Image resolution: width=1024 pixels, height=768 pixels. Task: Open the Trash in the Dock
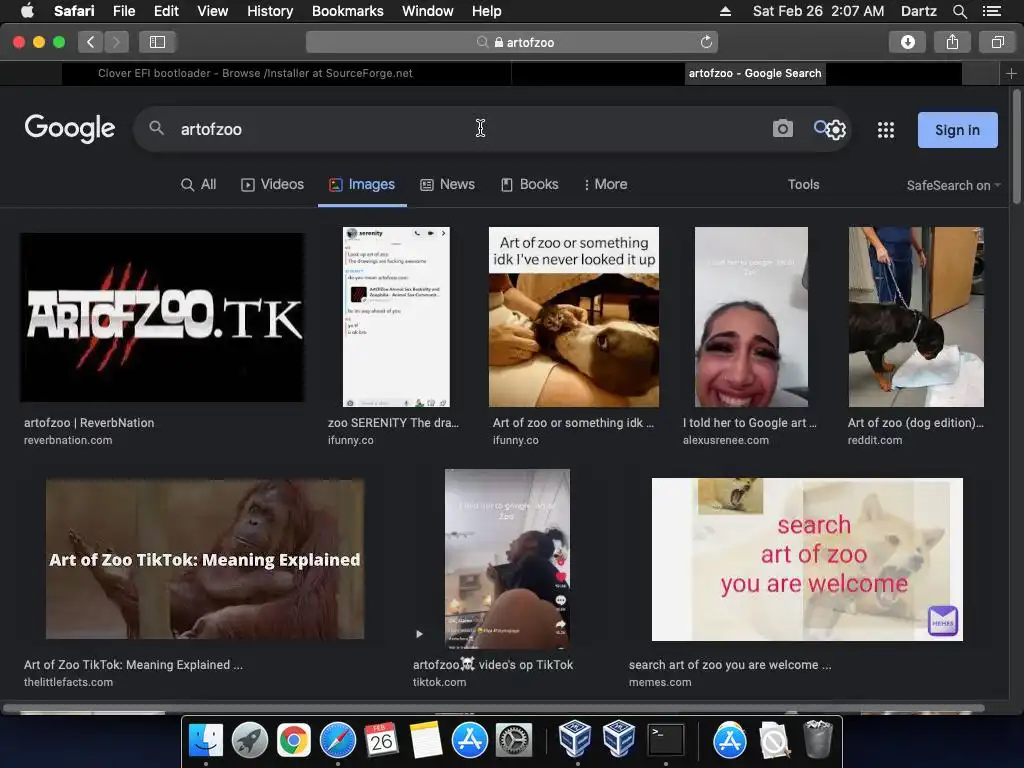pos(817,739)
